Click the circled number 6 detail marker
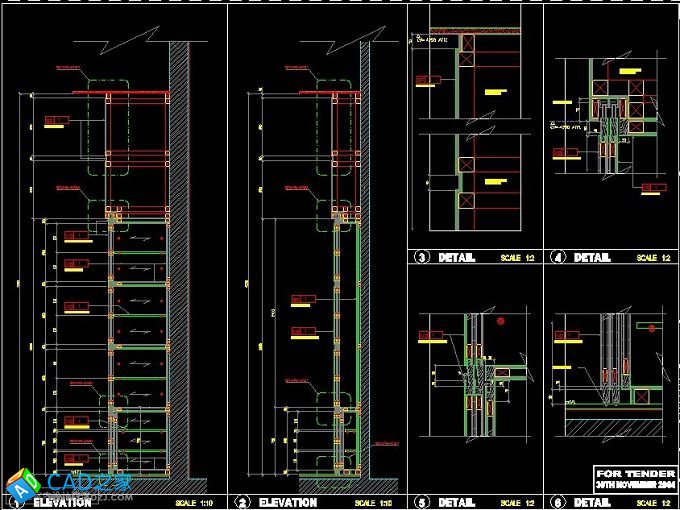The height and width of the screenshot is (510, 680). [557, 502]
